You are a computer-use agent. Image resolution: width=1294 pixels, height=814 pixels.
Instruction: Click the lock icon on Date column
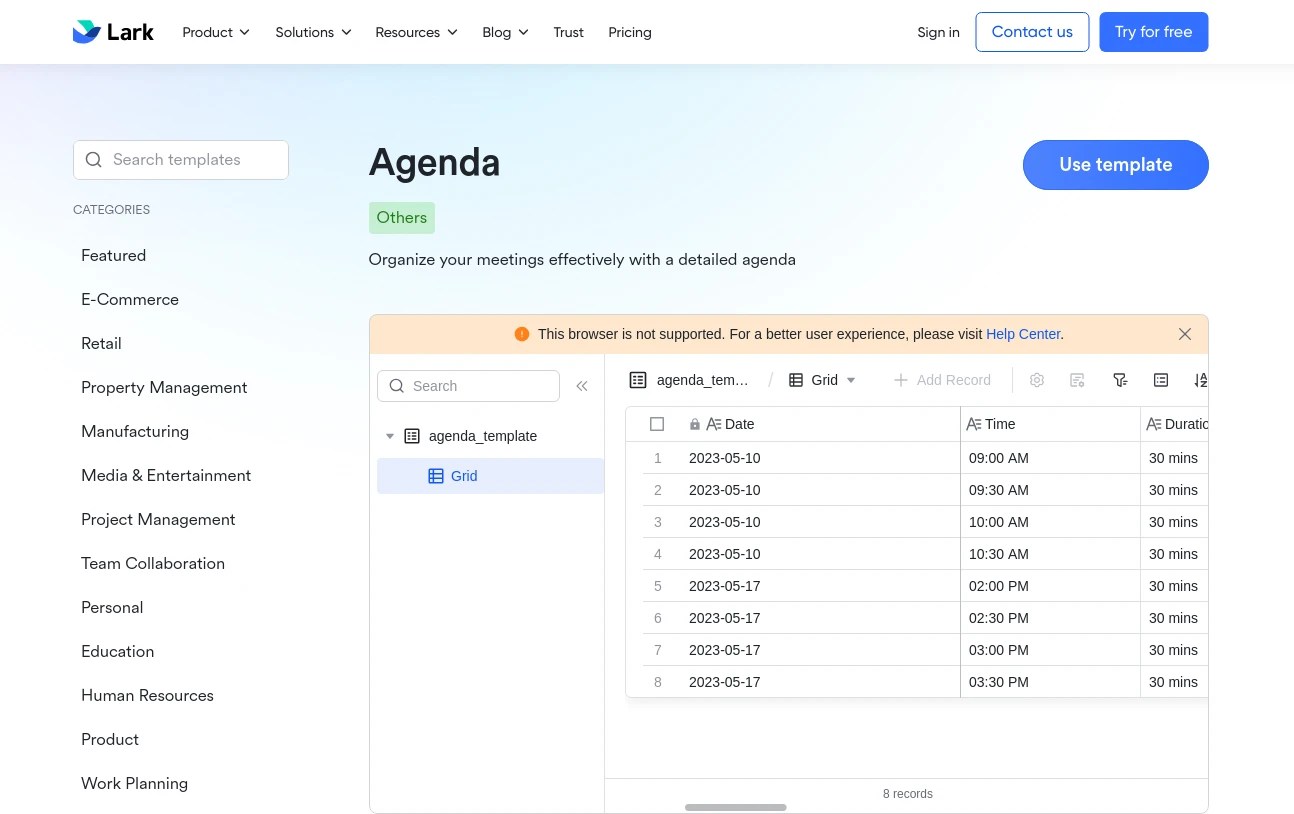point(695,424)
